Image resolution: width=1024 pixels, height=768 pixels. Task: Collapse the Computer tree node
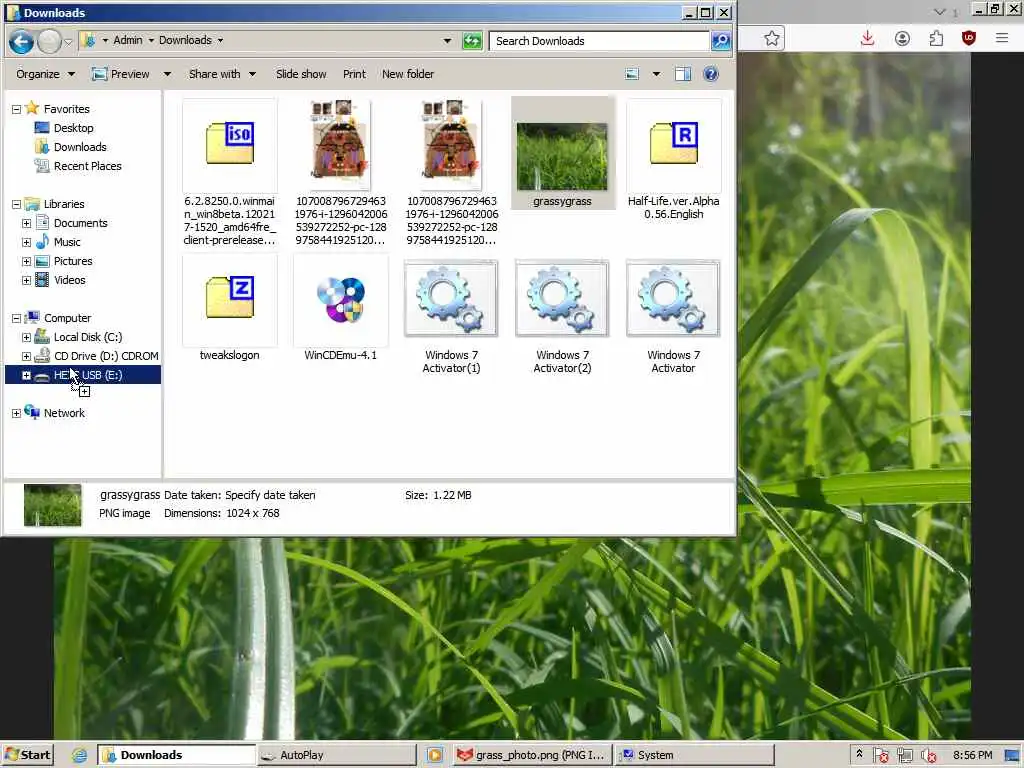click(16, 319)
